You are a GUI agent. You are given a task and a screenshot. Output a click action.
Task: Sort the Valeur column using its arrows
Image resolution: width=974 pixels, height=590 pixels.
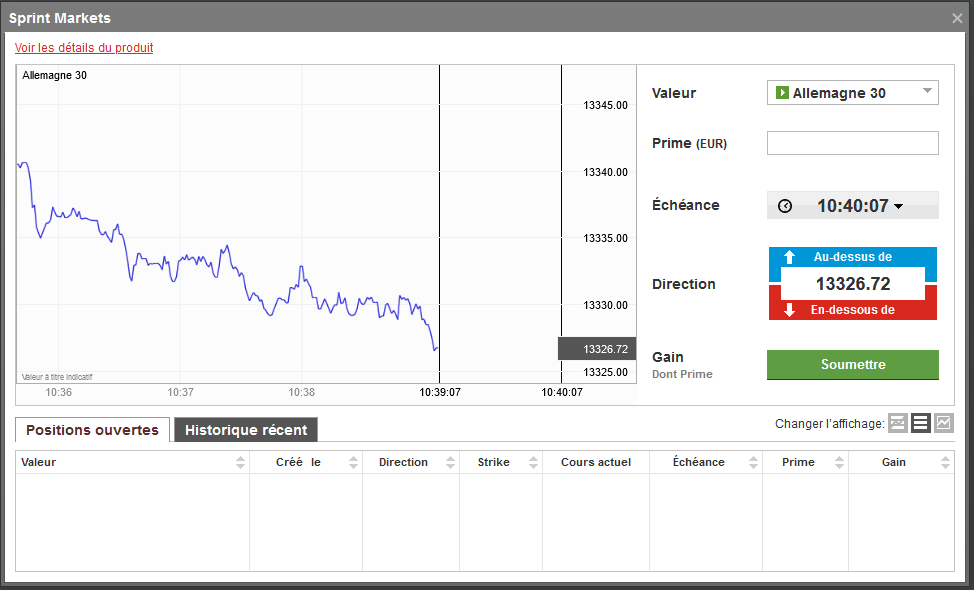tap(240, 462)
